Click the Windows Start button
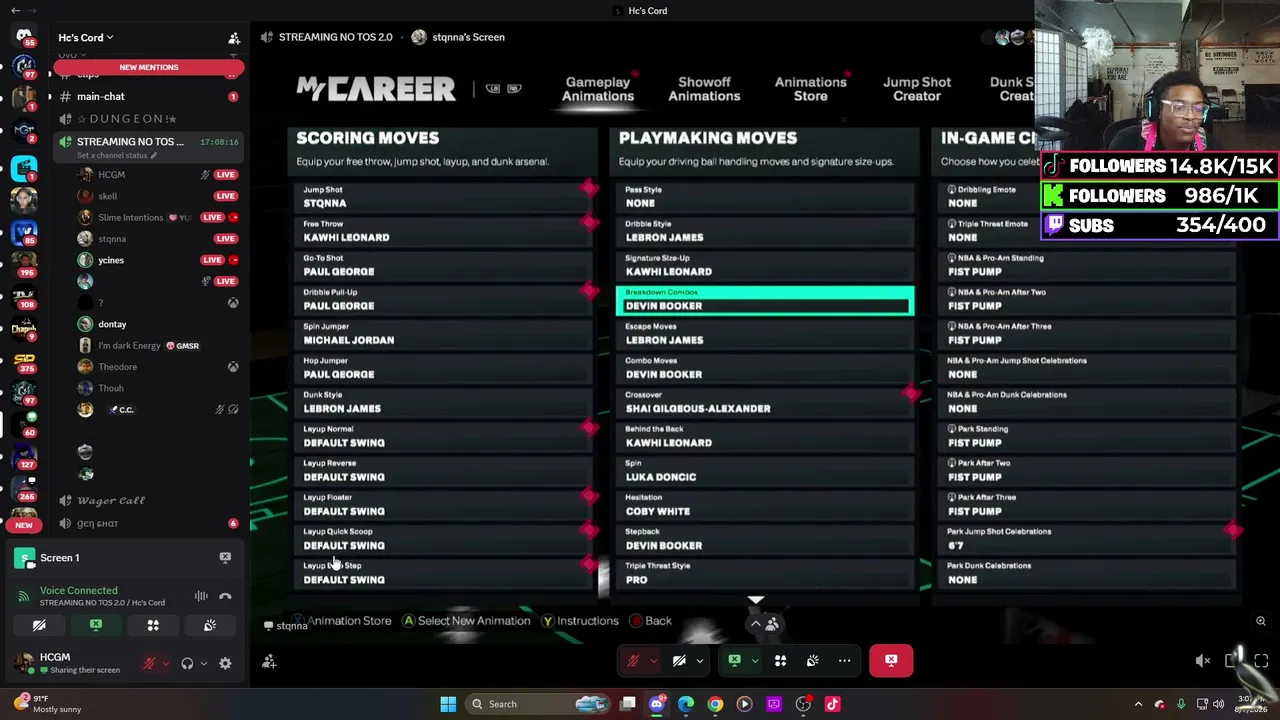1280x720 pixels. tap(448, 704)
